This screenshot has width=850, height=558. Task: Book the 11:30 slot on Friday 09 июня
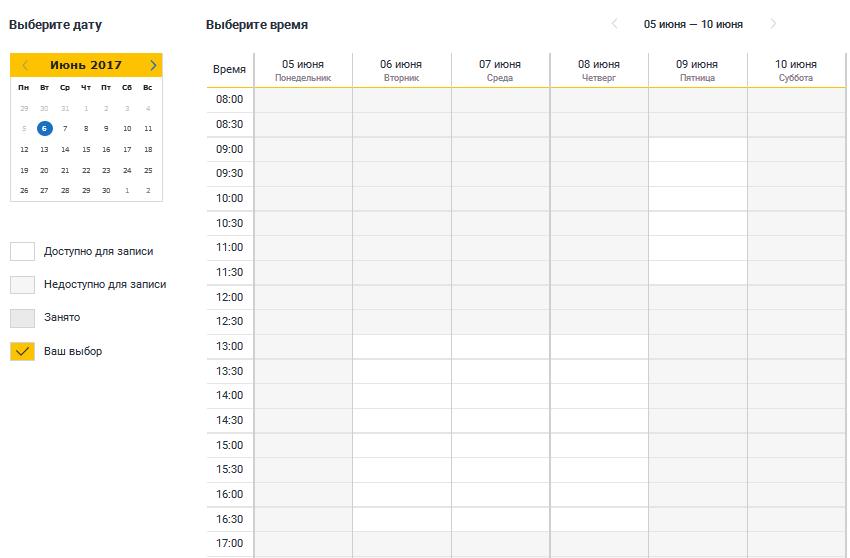click(697, 272)
